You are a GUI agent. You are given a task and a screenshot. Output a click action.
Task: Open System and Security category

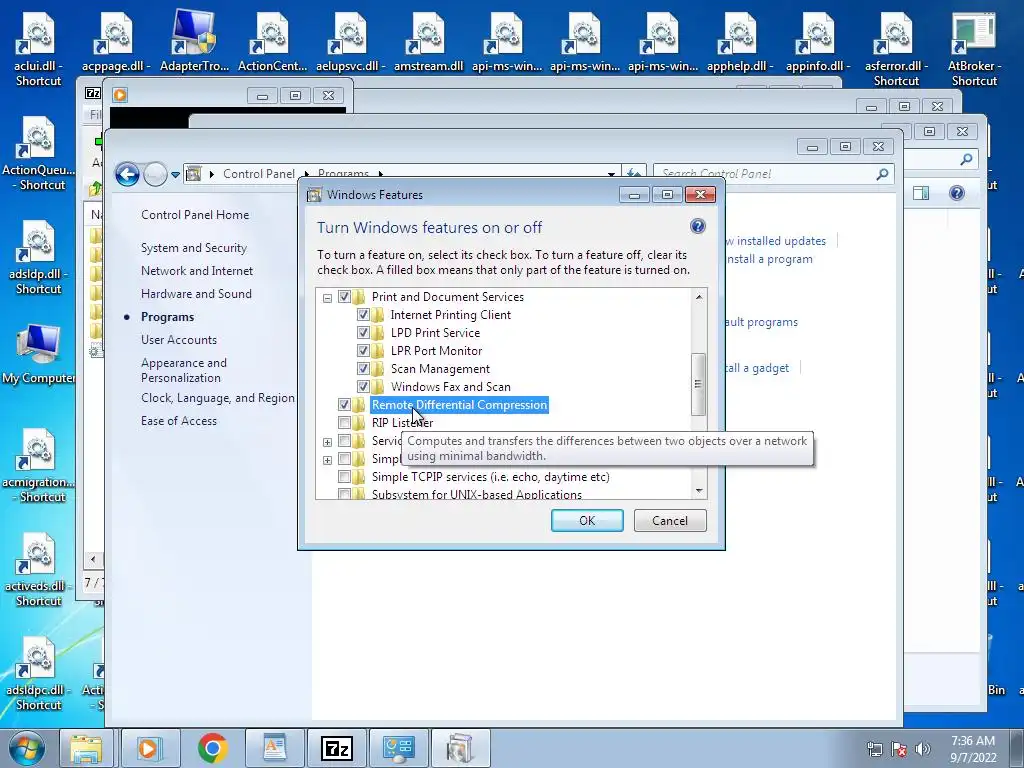pos(194,248)
